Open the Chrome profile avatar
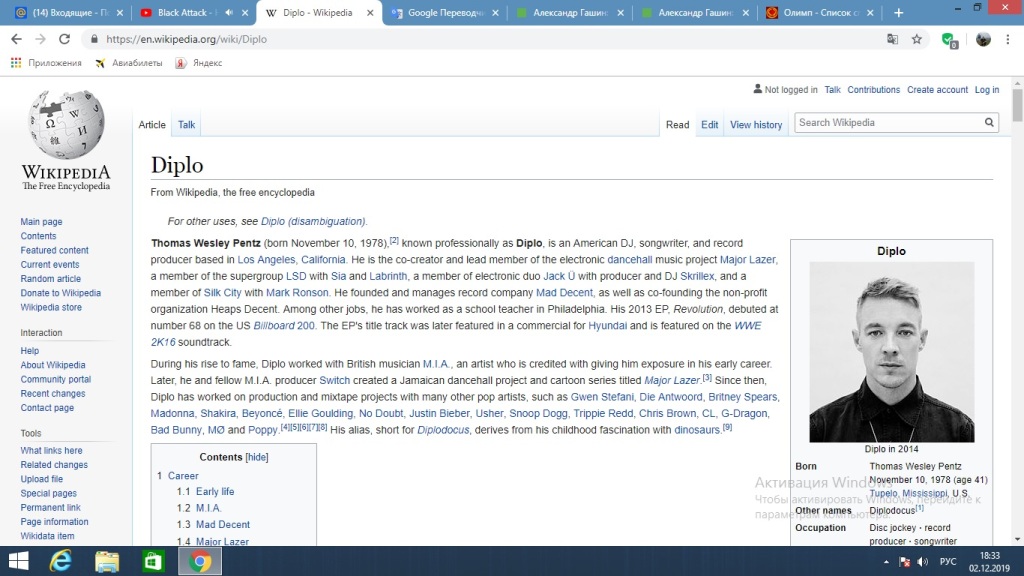This screenshot has height=576, width=1024. (x=983, y=39)
